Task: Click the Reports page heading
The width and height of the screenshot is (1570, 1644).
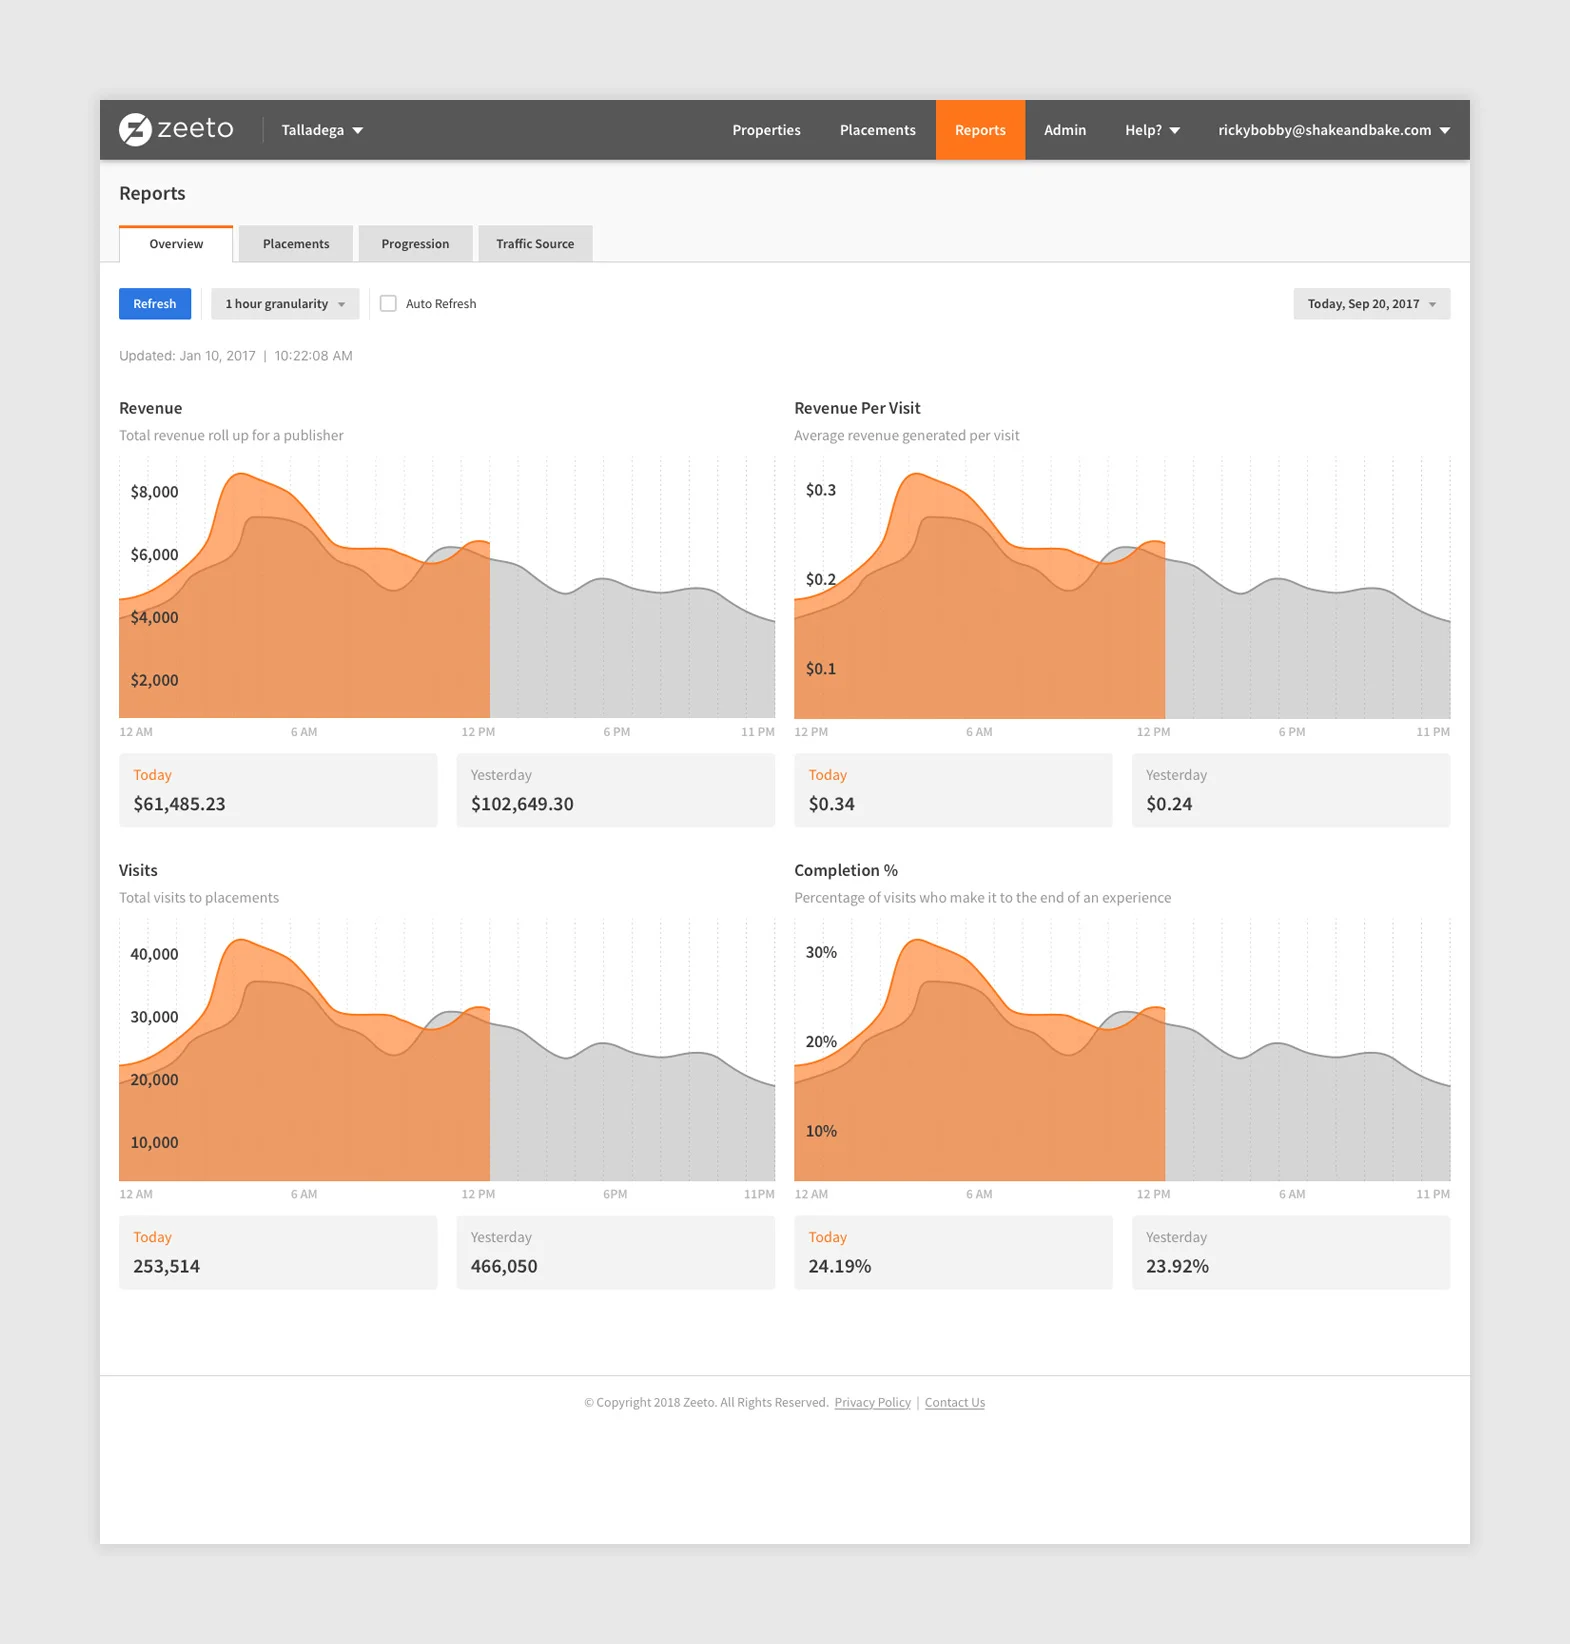Action: pyautogui.click(x=152, y=193)
